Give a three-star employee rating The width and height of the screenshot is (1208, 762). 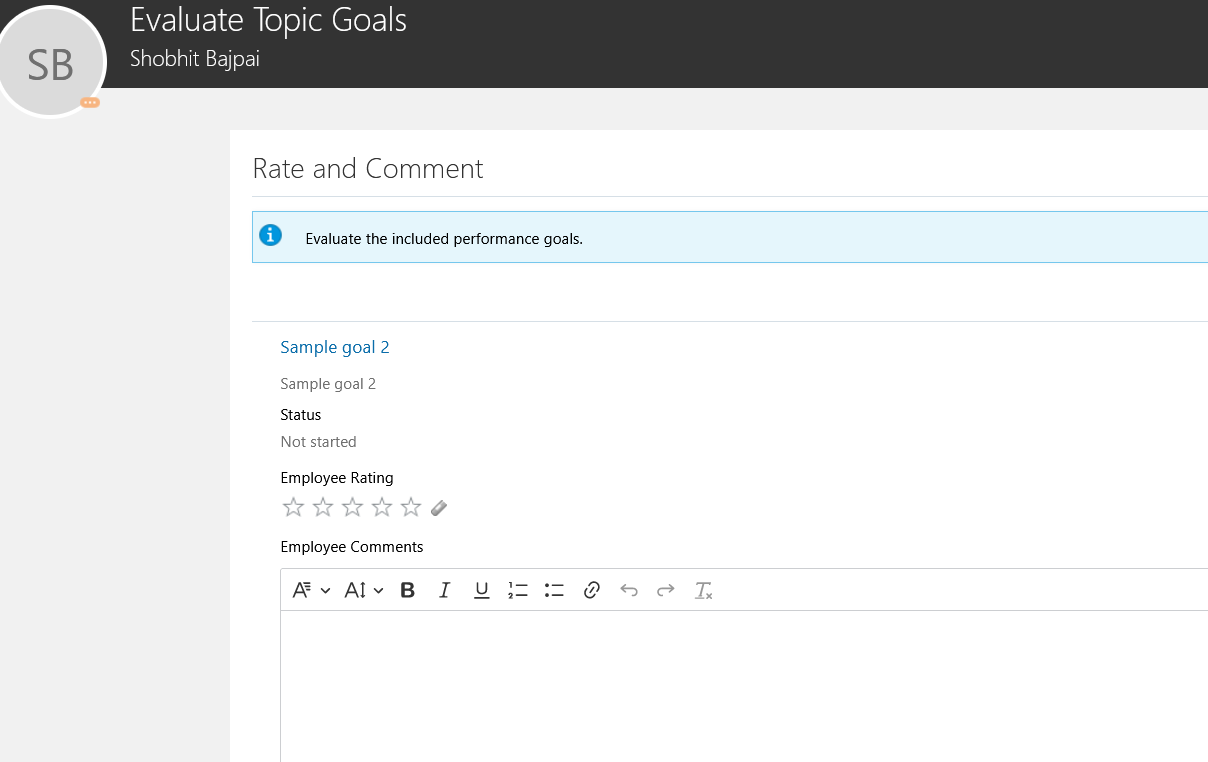point(352,507)
